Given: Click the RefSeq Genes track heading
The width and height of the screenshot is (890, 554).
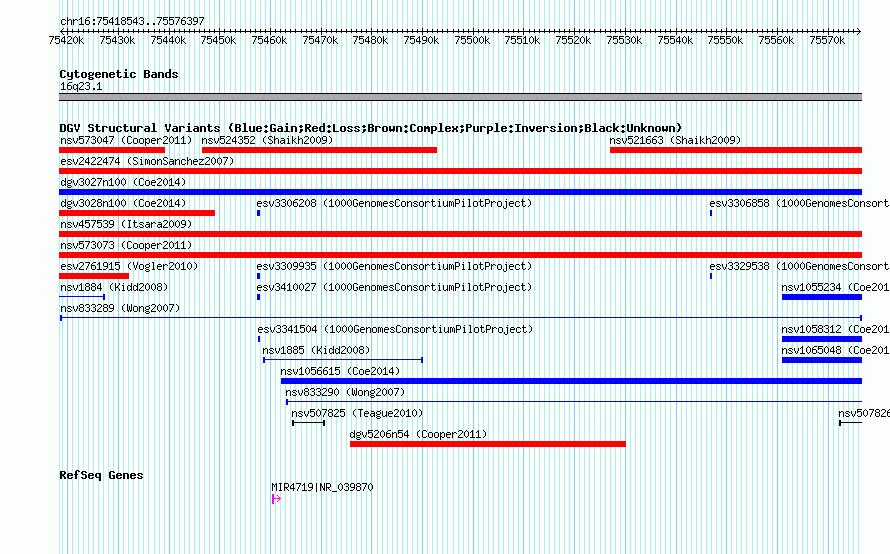Looking at the screenshot, I should pyautogui.click(x=101, y=475).
